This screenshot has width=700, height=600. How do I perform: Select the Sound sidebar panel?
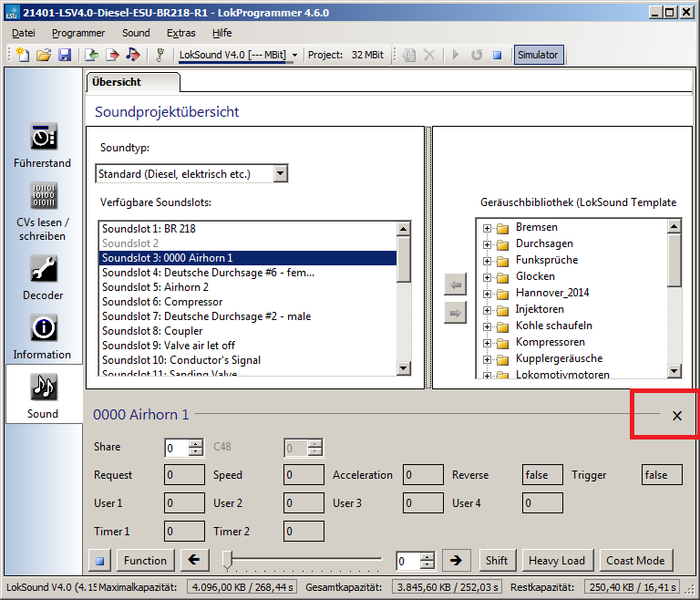coord(43,396)
